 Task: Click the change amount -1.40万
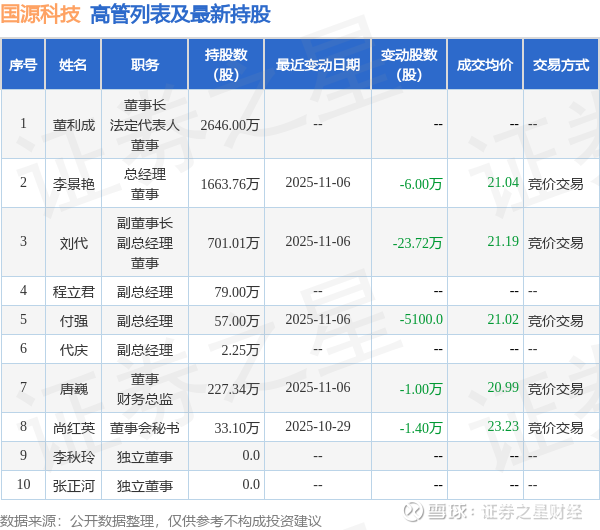[x=421, y=428]
